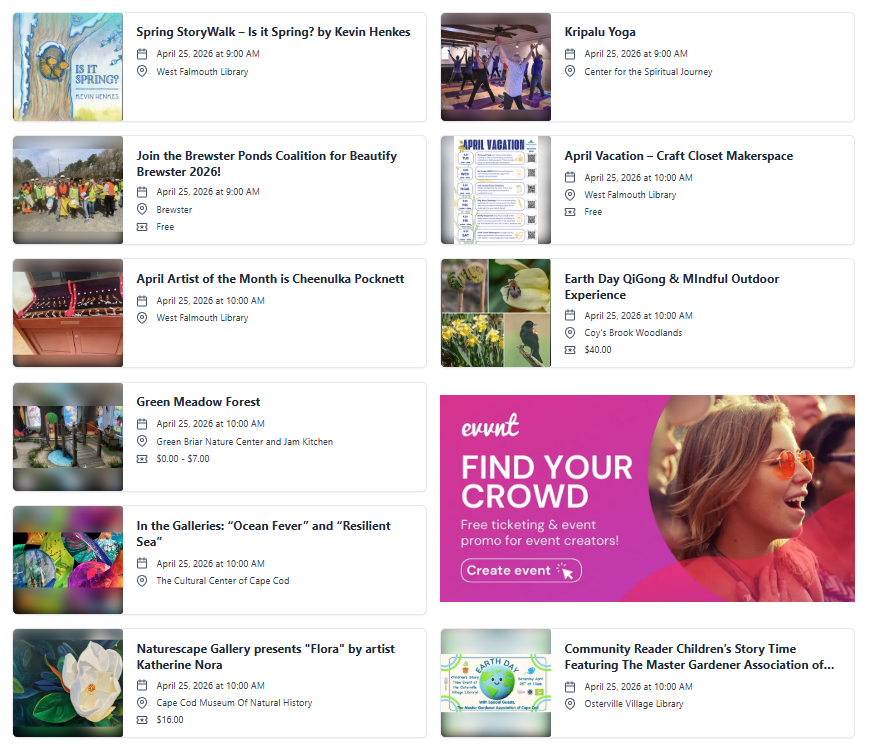Click ticket icon next to $40.00 price

tap(570, 350)
